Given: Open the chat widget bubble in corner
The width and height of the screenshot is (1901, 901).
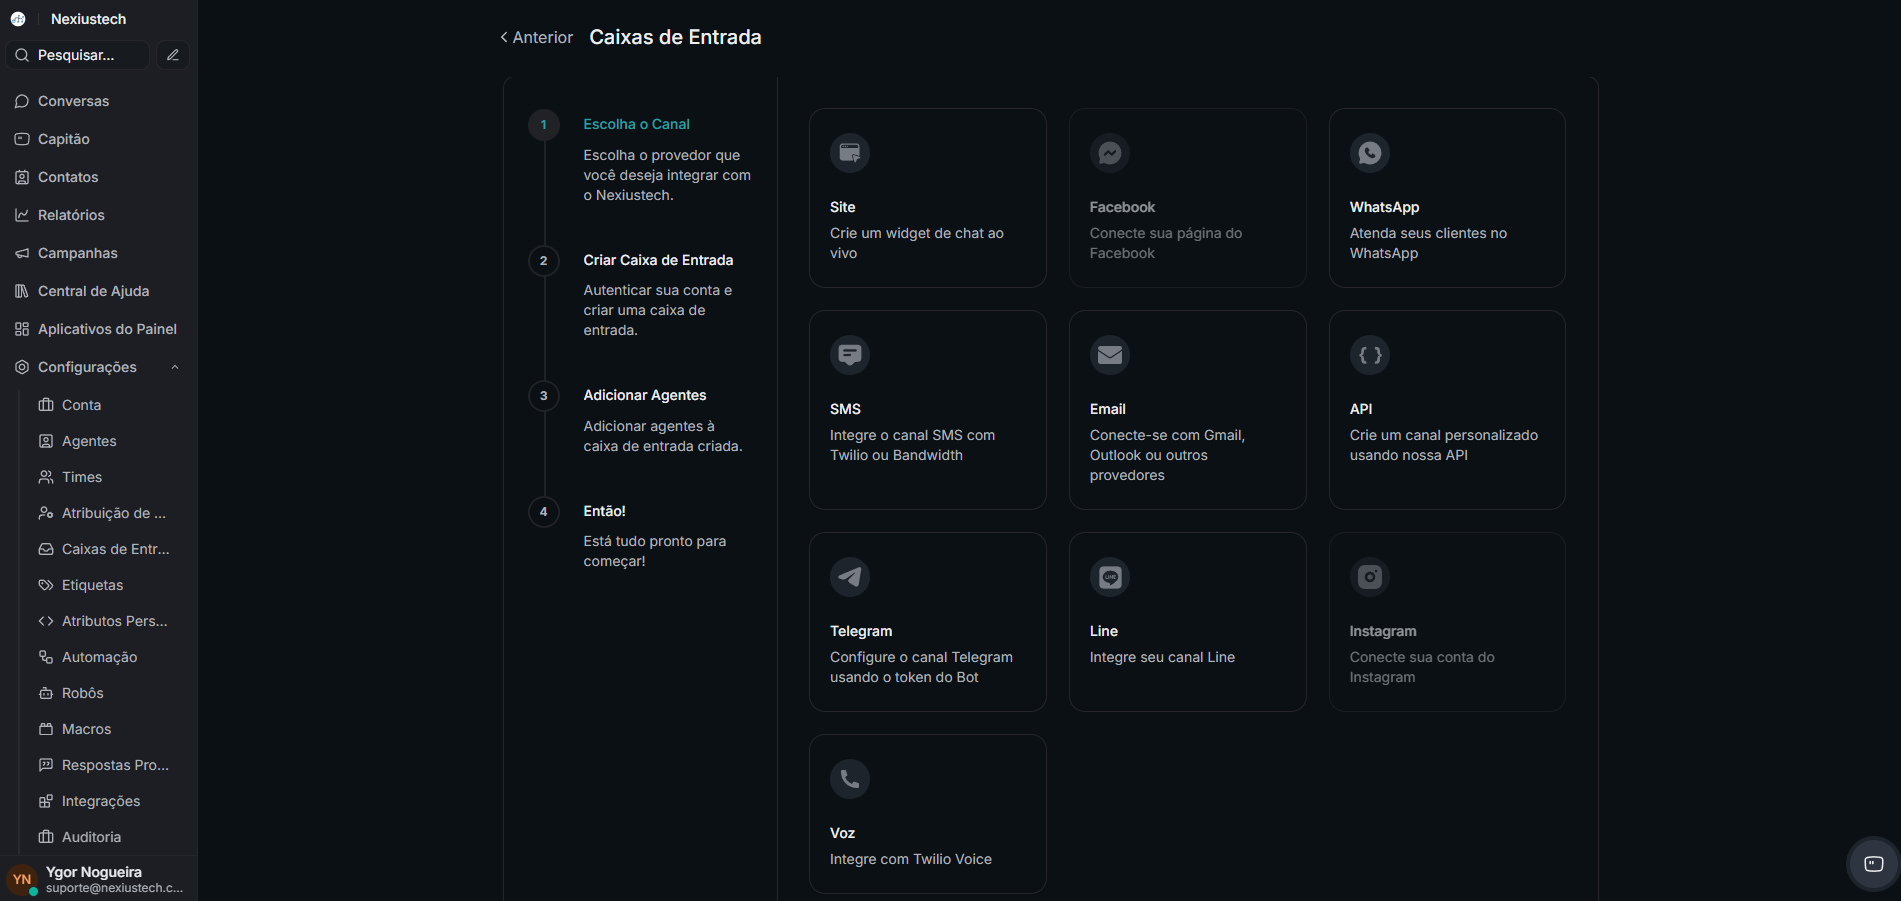Looking at the screenshot, I should [1873, 864].
